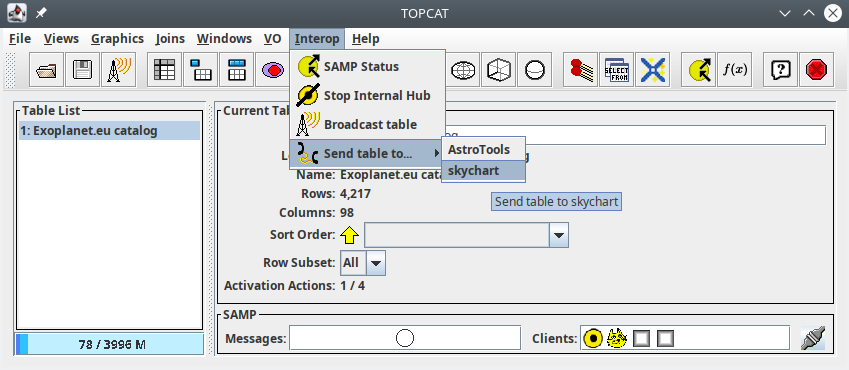Click the broadcast table antenna toolbar icon
849x370 pixels.
[x=119, y=70]
